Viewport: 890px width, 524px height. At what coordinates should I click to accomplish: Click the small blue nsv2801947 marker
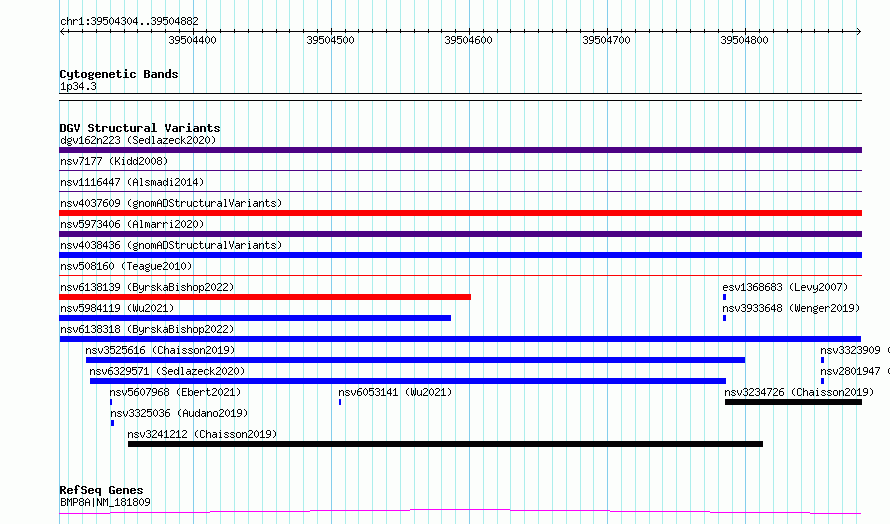pyautogui.click(x=822, y=381)
